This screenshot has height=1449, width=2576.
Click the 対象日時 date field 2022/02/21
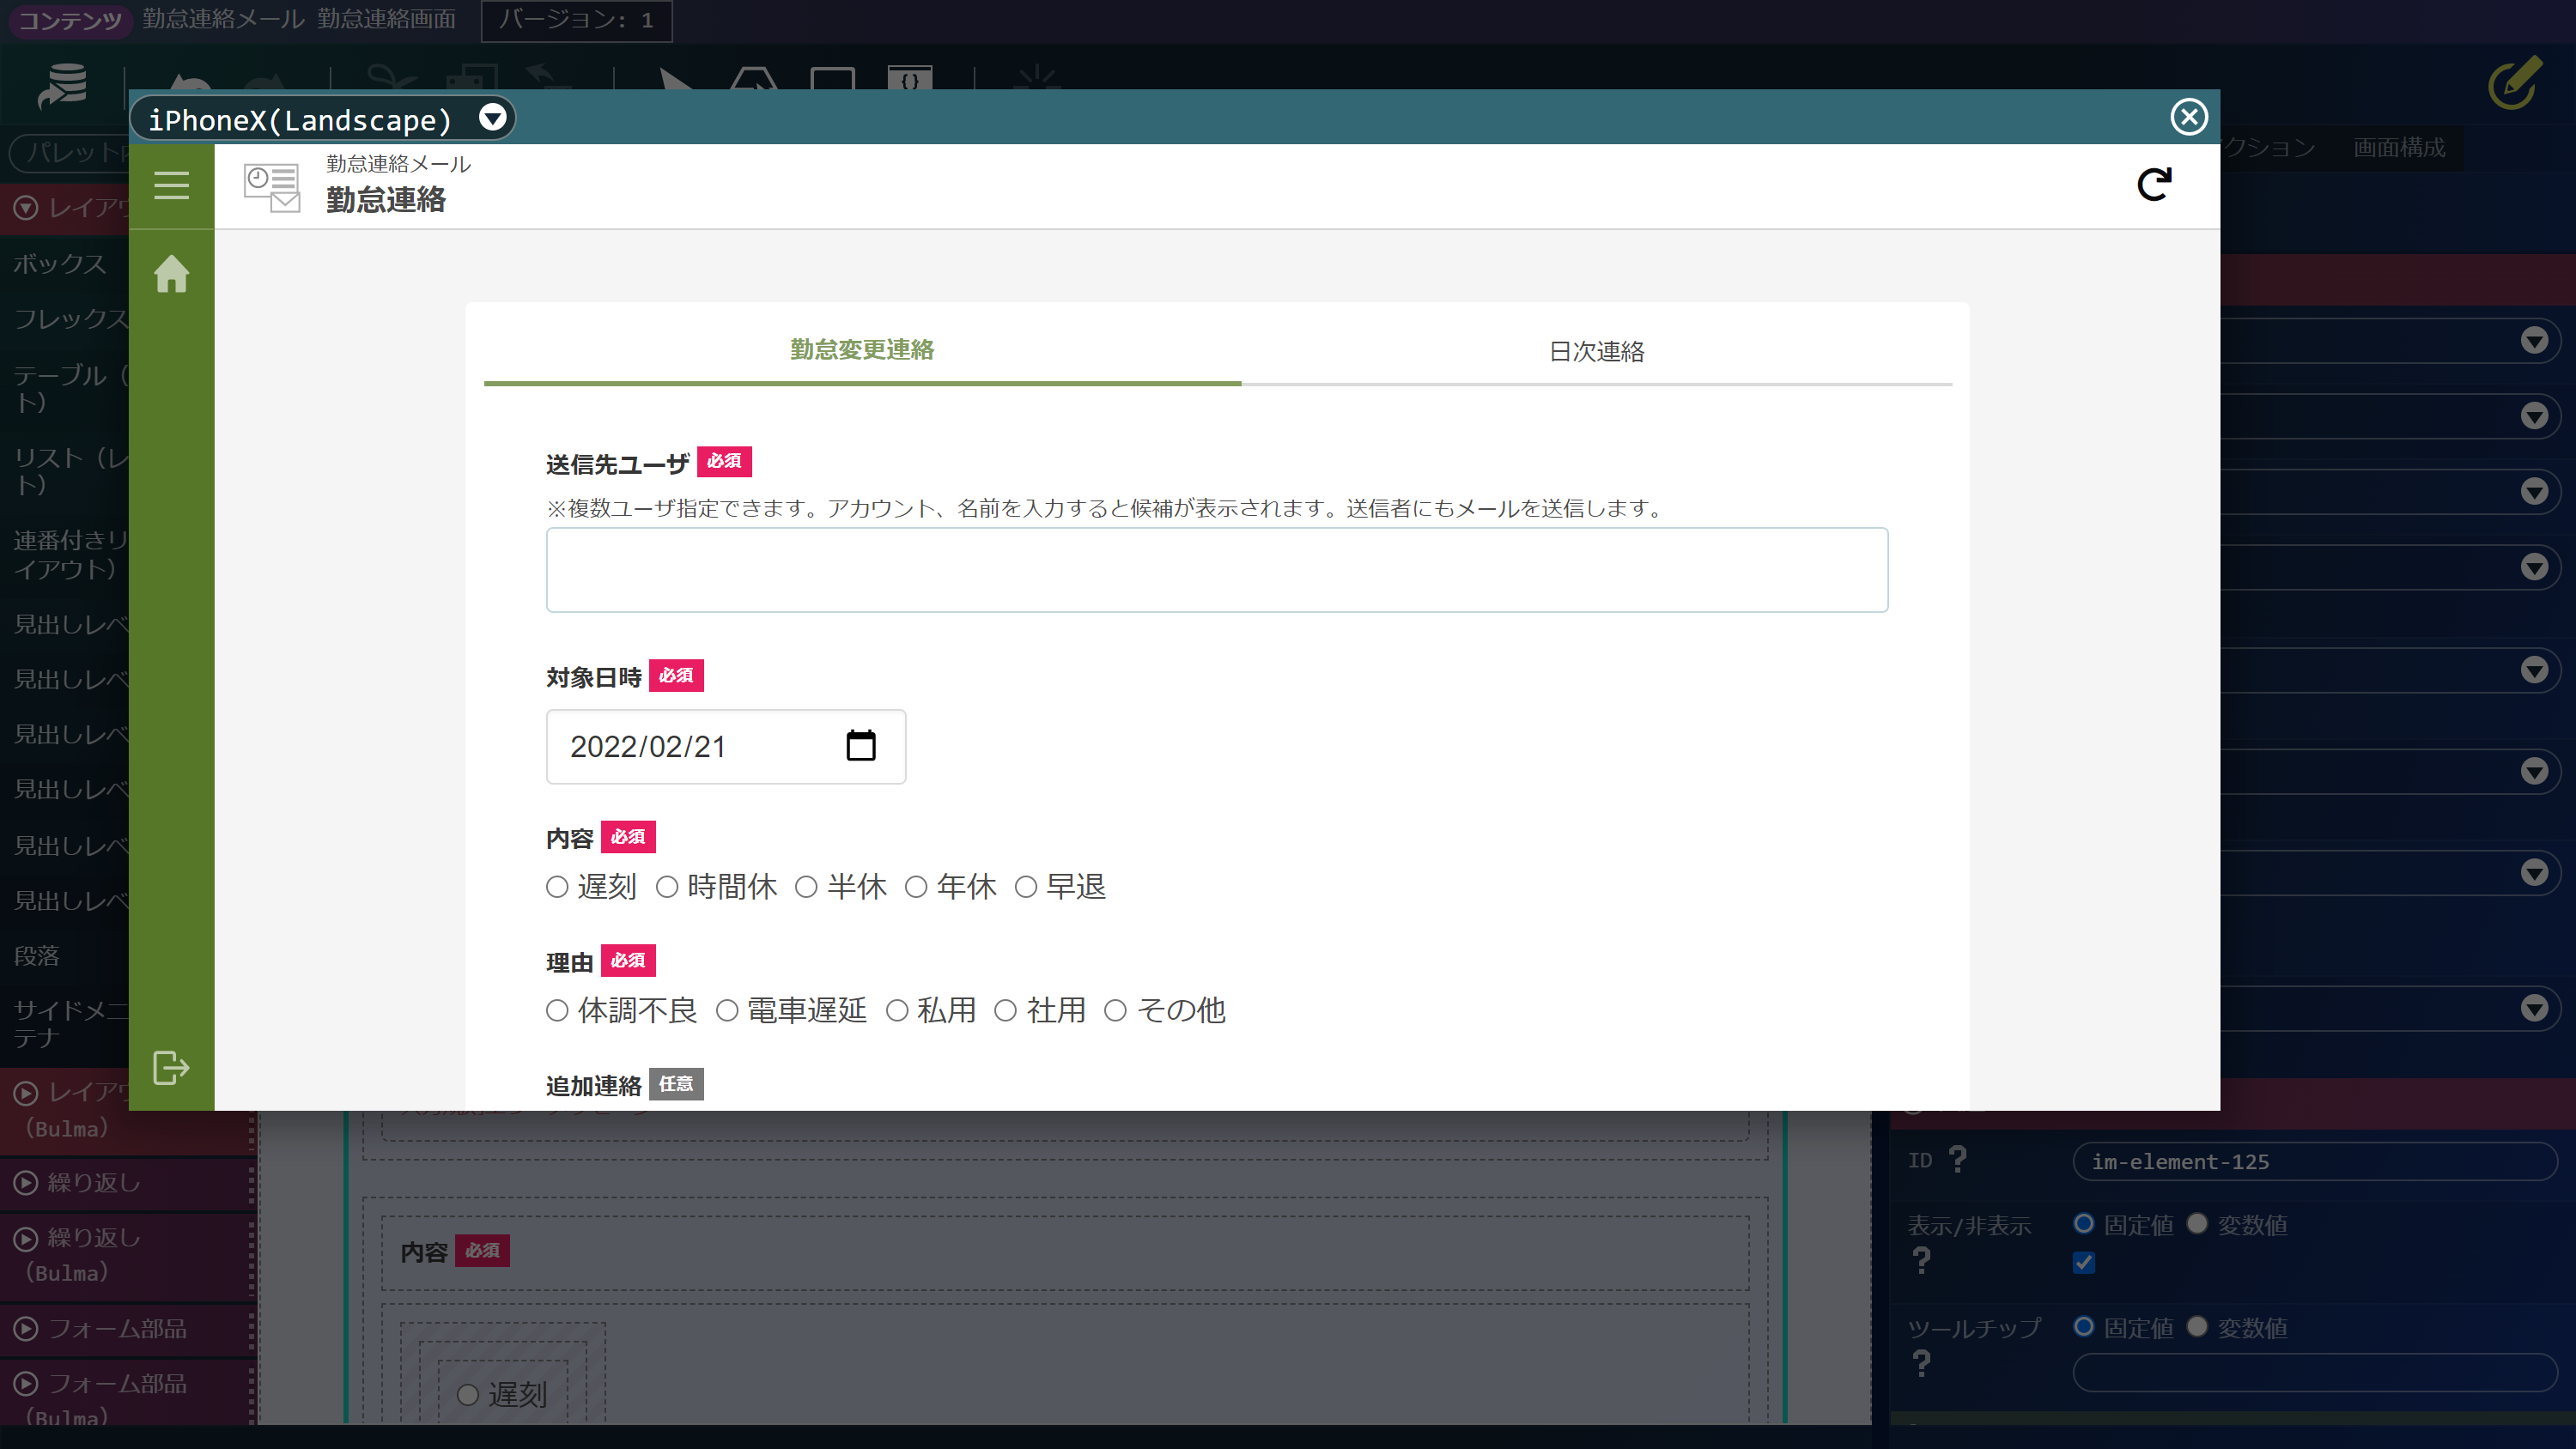(726, 746)
